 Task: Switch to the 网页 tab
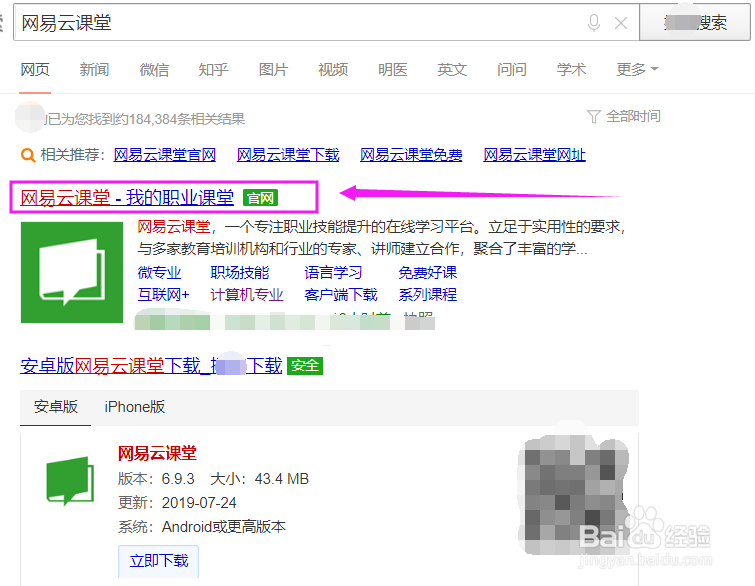(35, 70)
